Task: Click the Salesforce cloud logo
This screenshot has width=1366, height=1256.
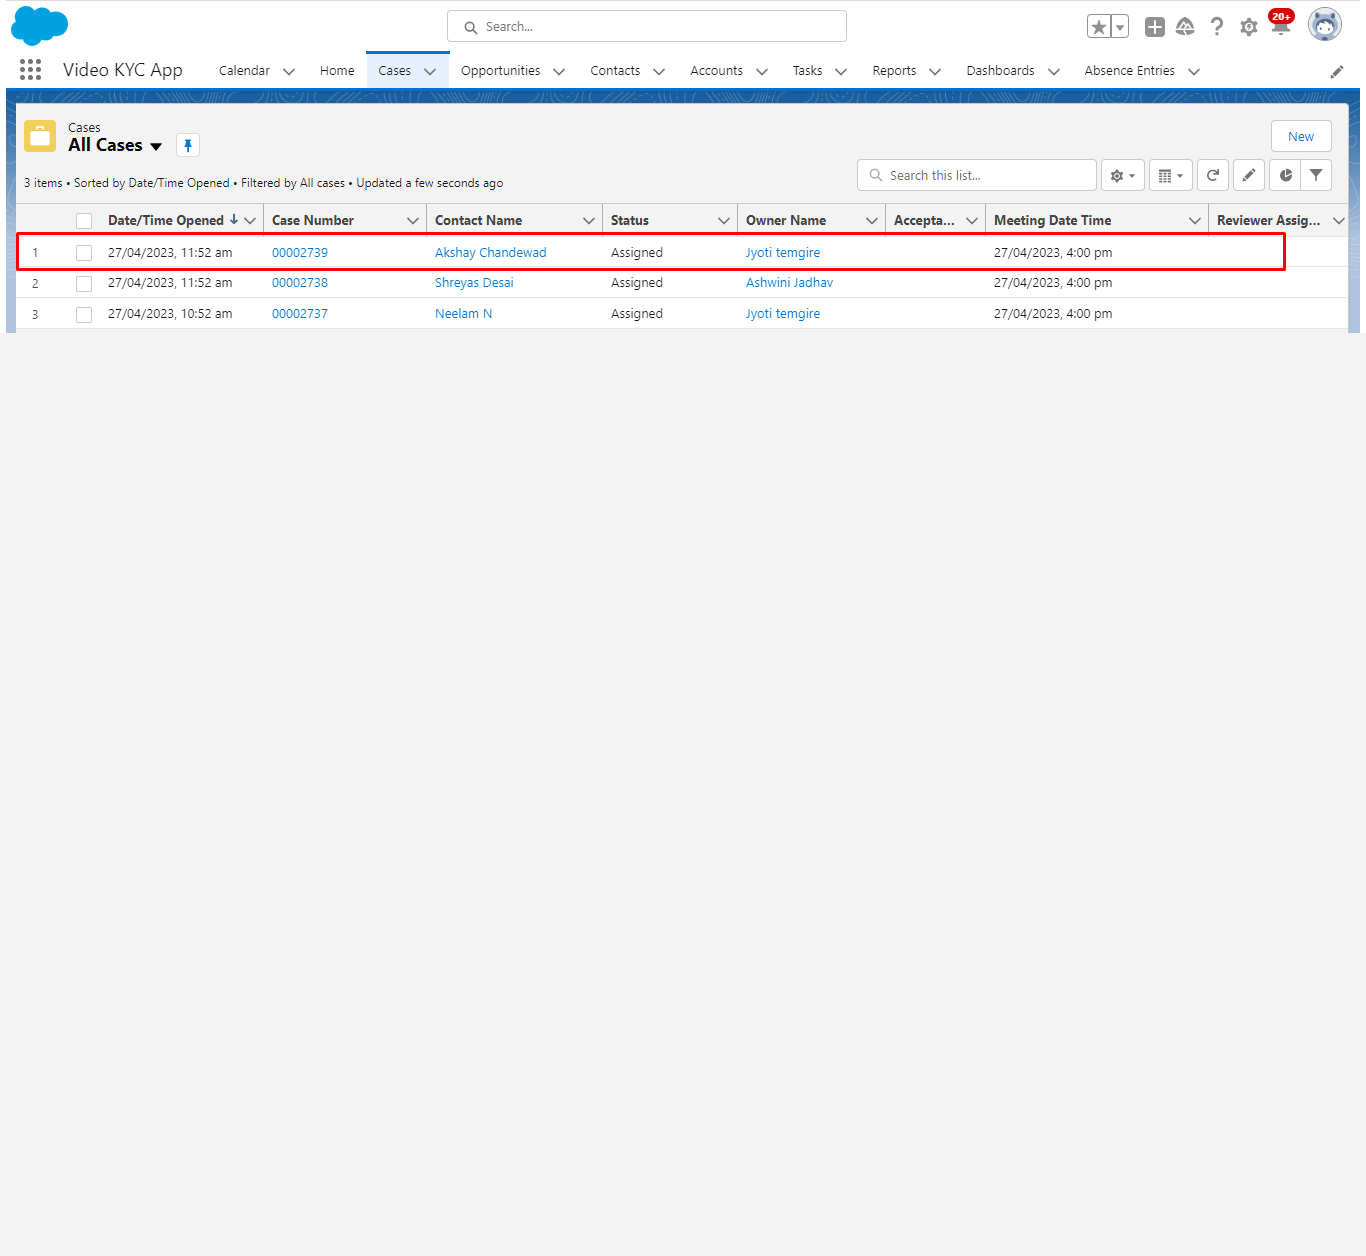Action: (39, 26)
